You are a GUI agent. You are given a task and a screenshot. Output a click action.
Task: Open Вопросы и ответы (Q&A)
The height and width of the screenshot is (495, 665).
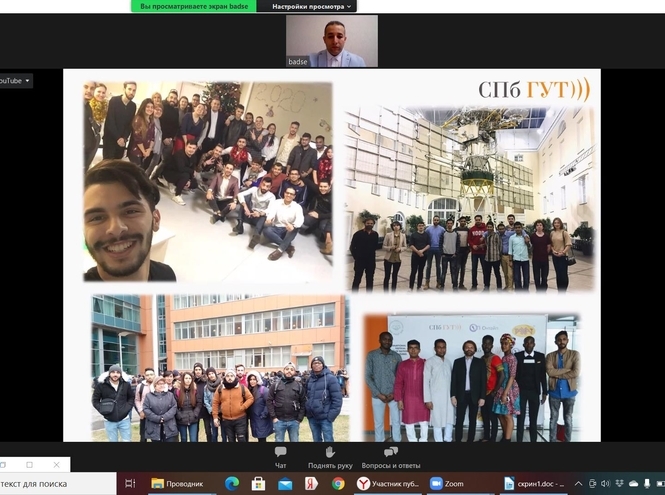click(x=390, y=457)
